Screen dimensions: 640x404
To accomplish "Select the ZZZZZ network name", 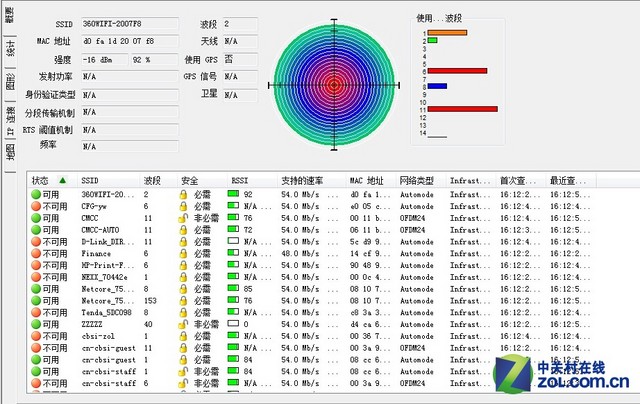I will pos(91,325).
